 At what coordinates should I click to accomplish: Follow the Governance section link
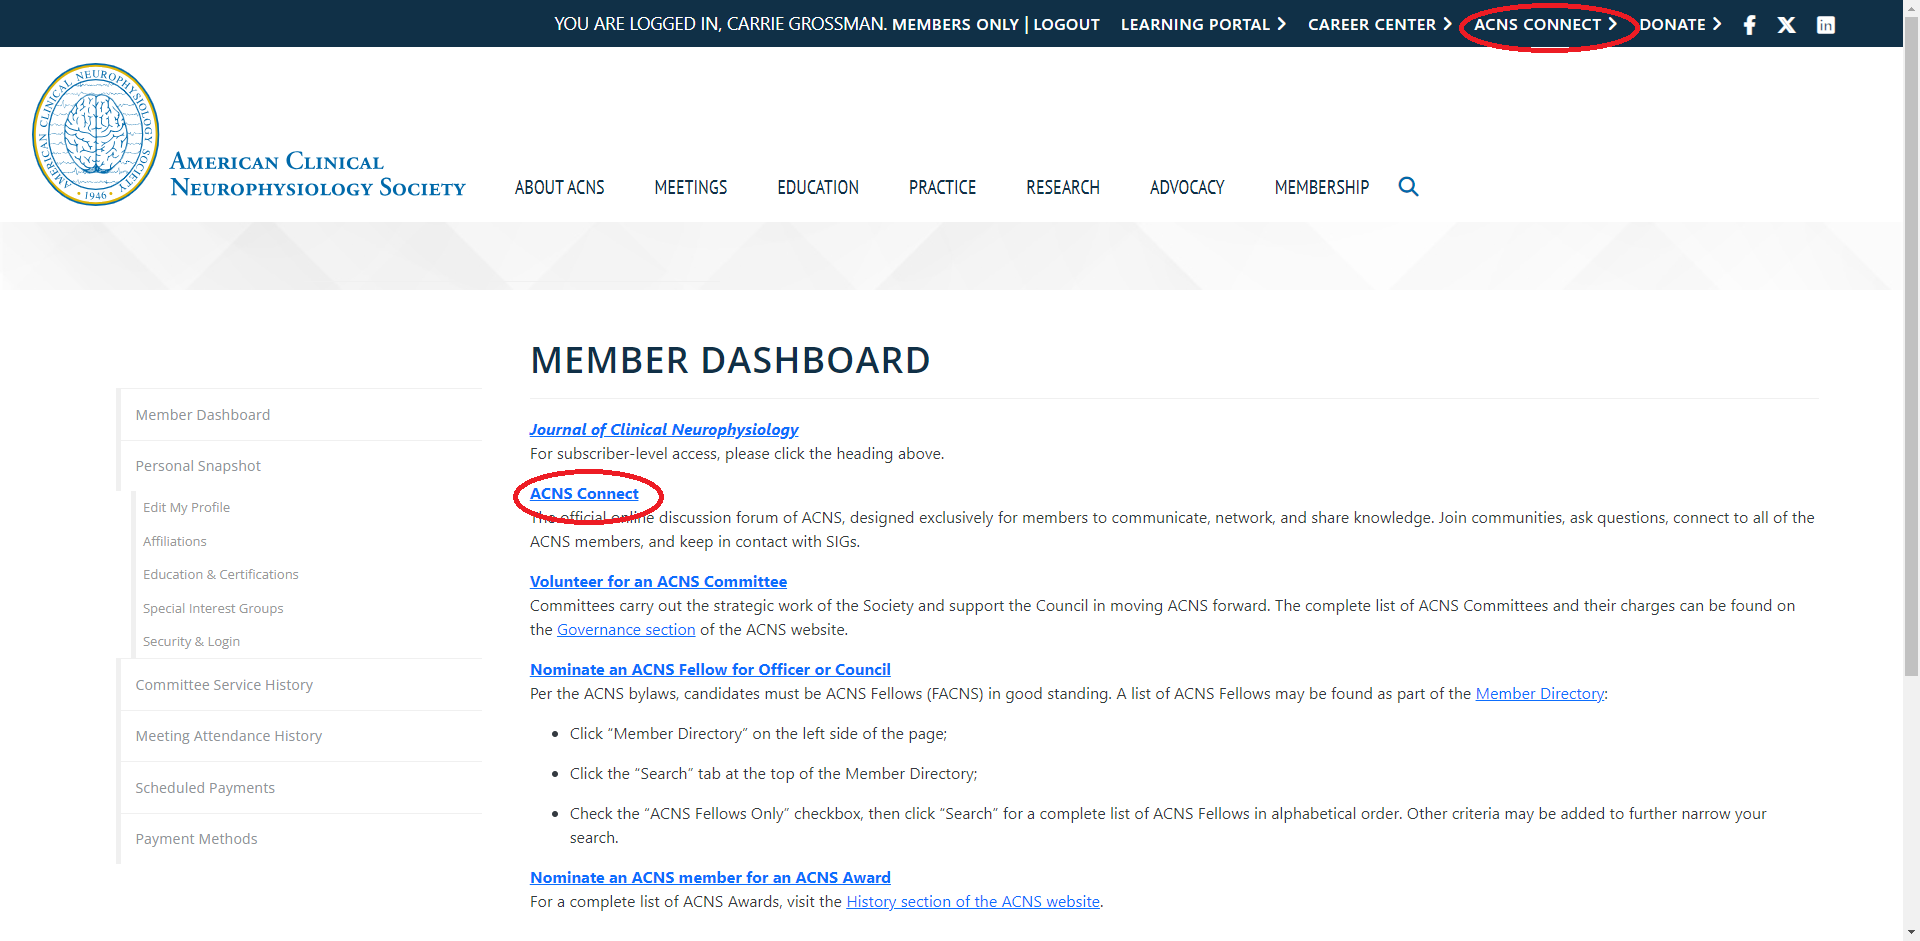626,629
